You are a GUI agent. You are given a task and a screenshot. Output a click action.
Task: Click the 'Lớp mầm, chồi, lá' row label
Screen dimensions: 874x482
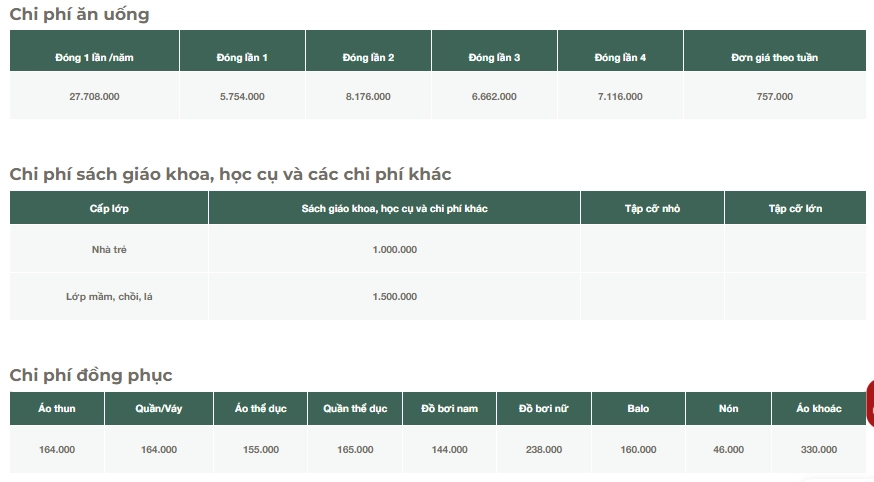(109, 297)
